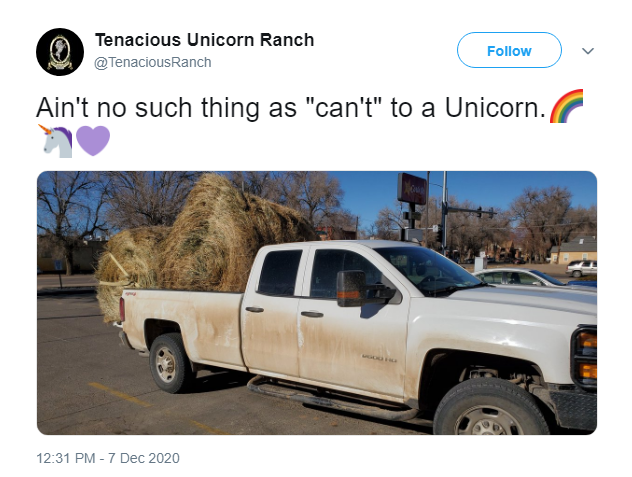
Task: Click the traffic light pole in photo
Action: click(444, 212)
